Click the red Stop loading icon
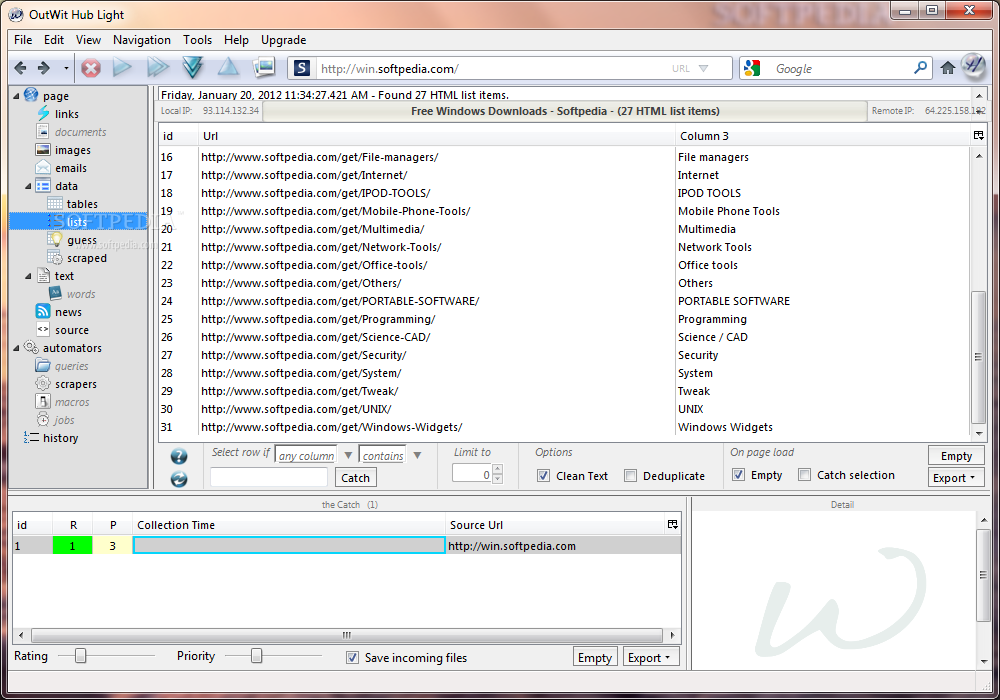The image size is (1000, 700). pyautogui.click(x=91, y=68)
